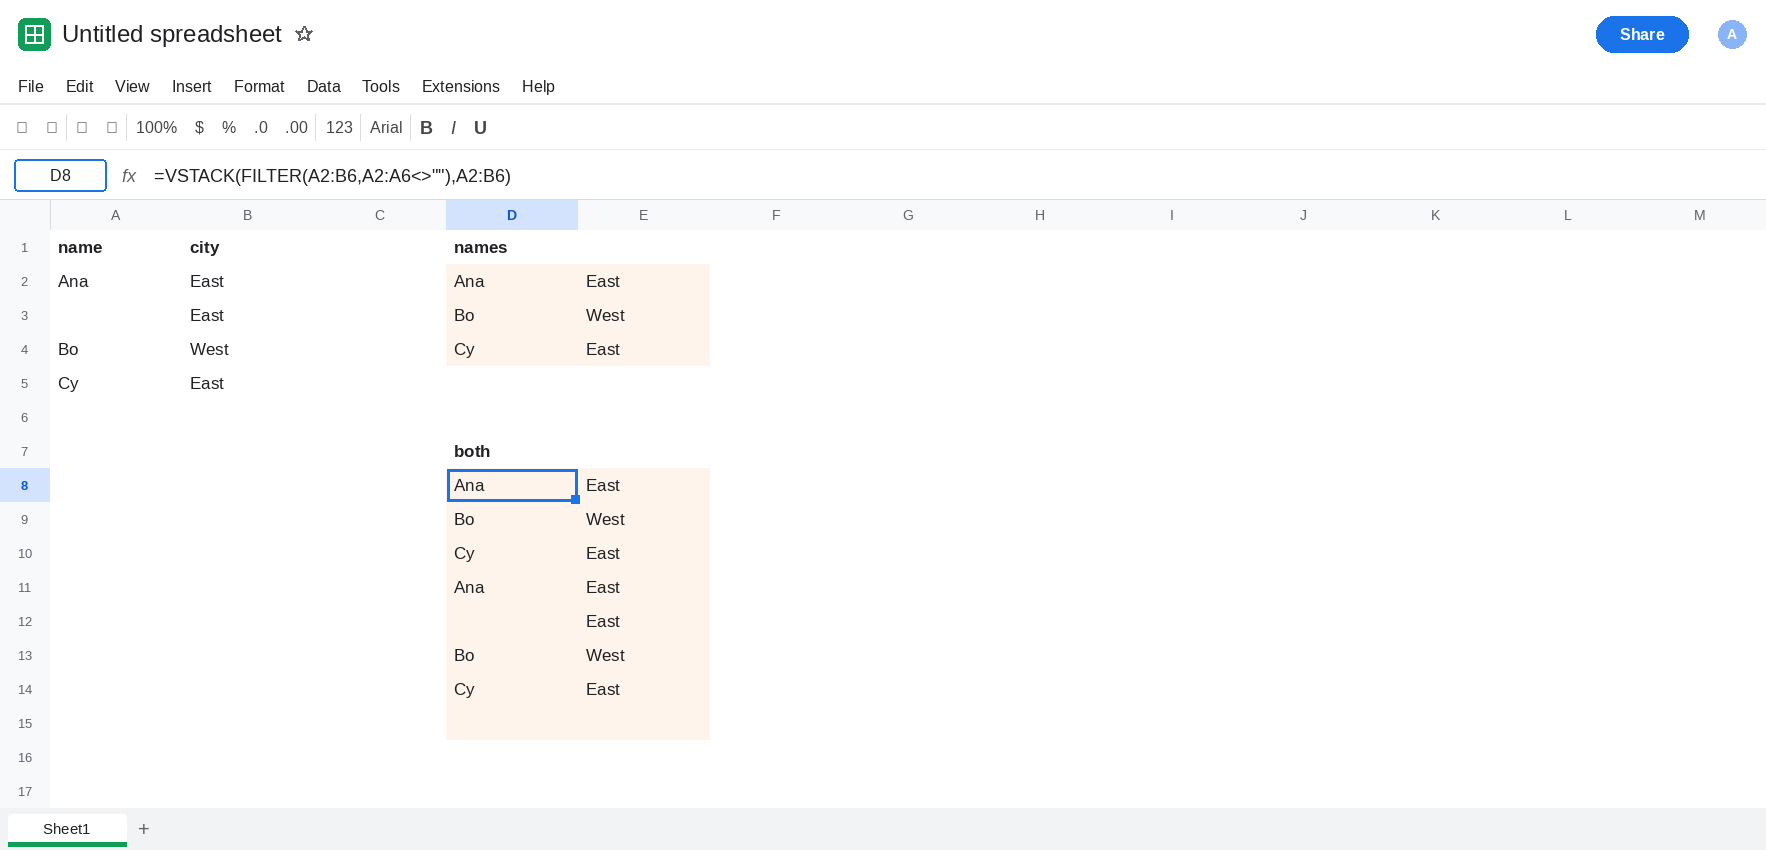Decrease decimal places (.0)
Viewport: 1766px width, 850px height.
pyautogui.click(x=261, y=128)
